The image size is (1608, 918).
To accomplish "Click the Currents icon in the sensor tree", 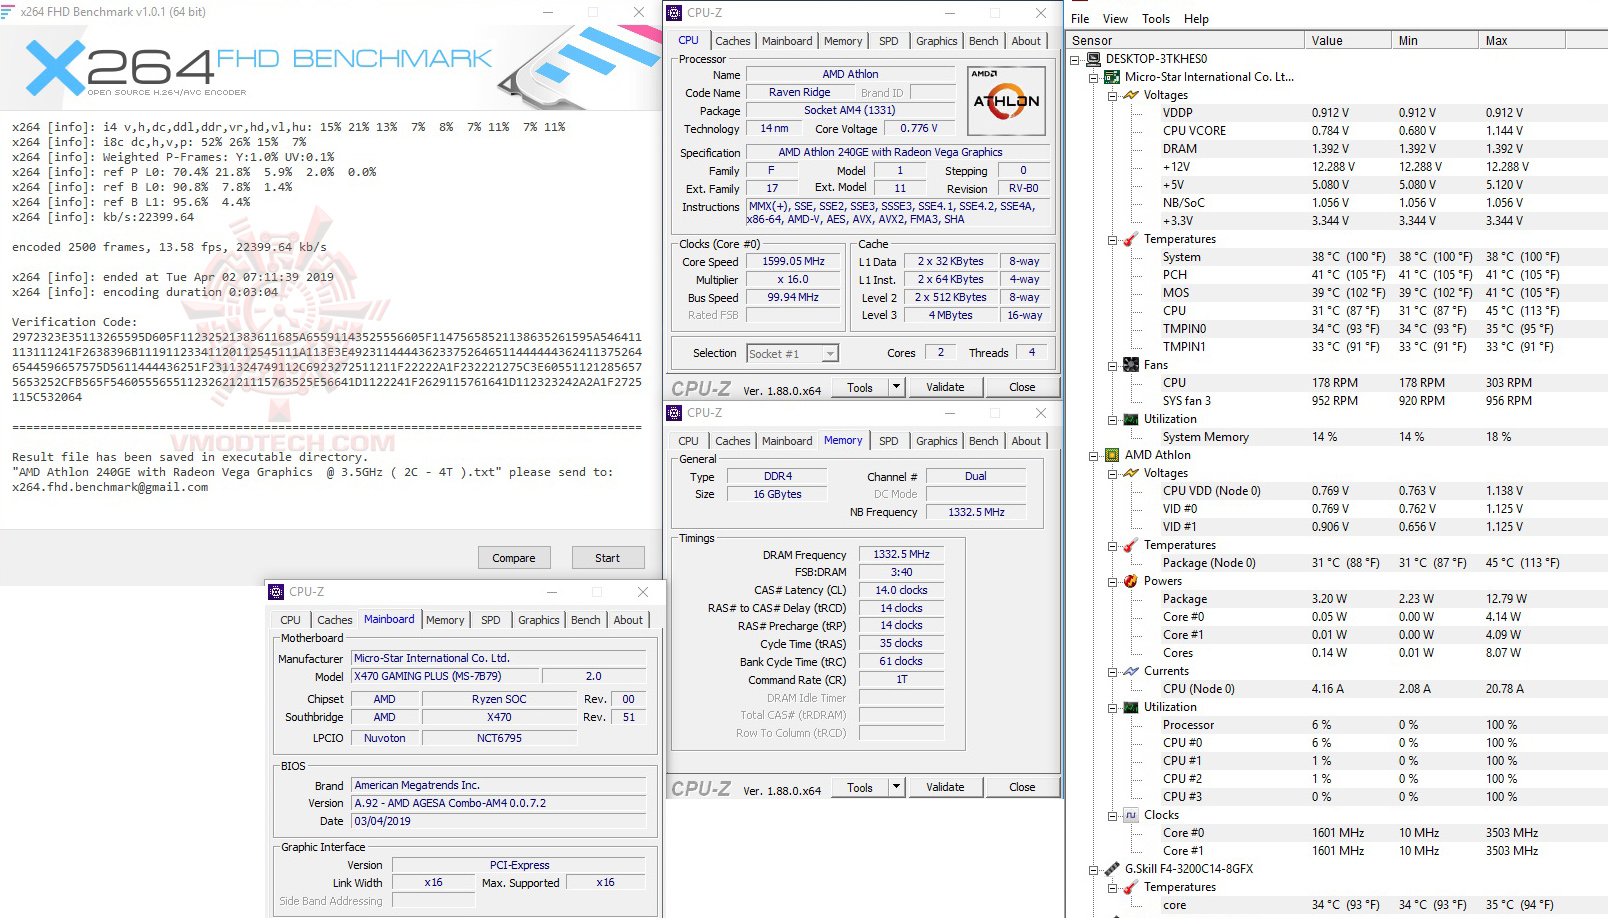I will tap(1131, 671).
